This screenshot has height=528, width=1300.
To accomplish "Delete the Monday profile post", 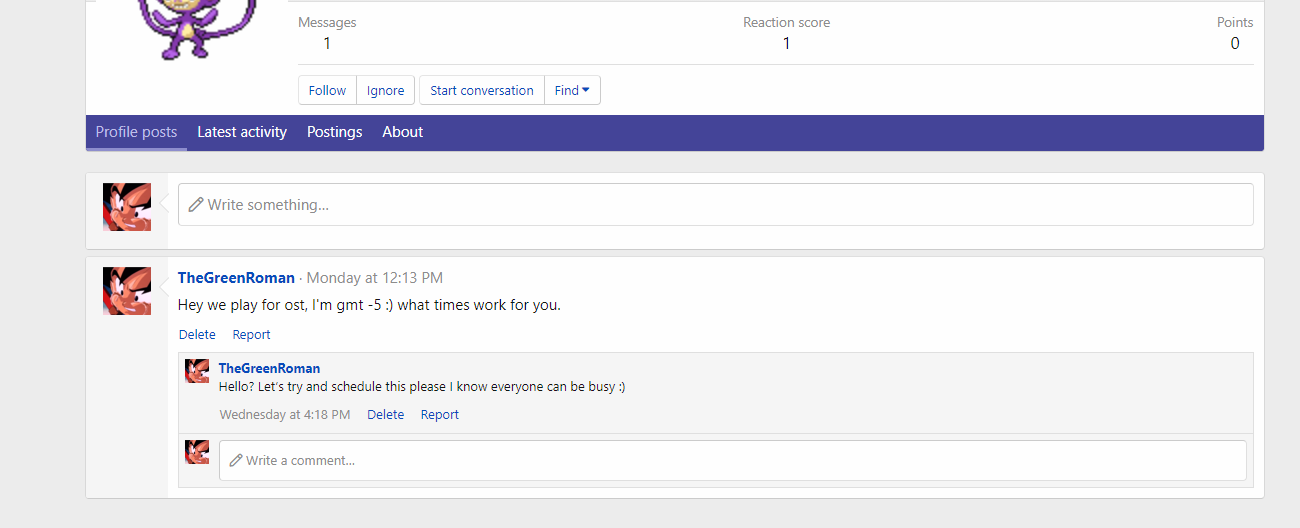I will click(197, 335).
